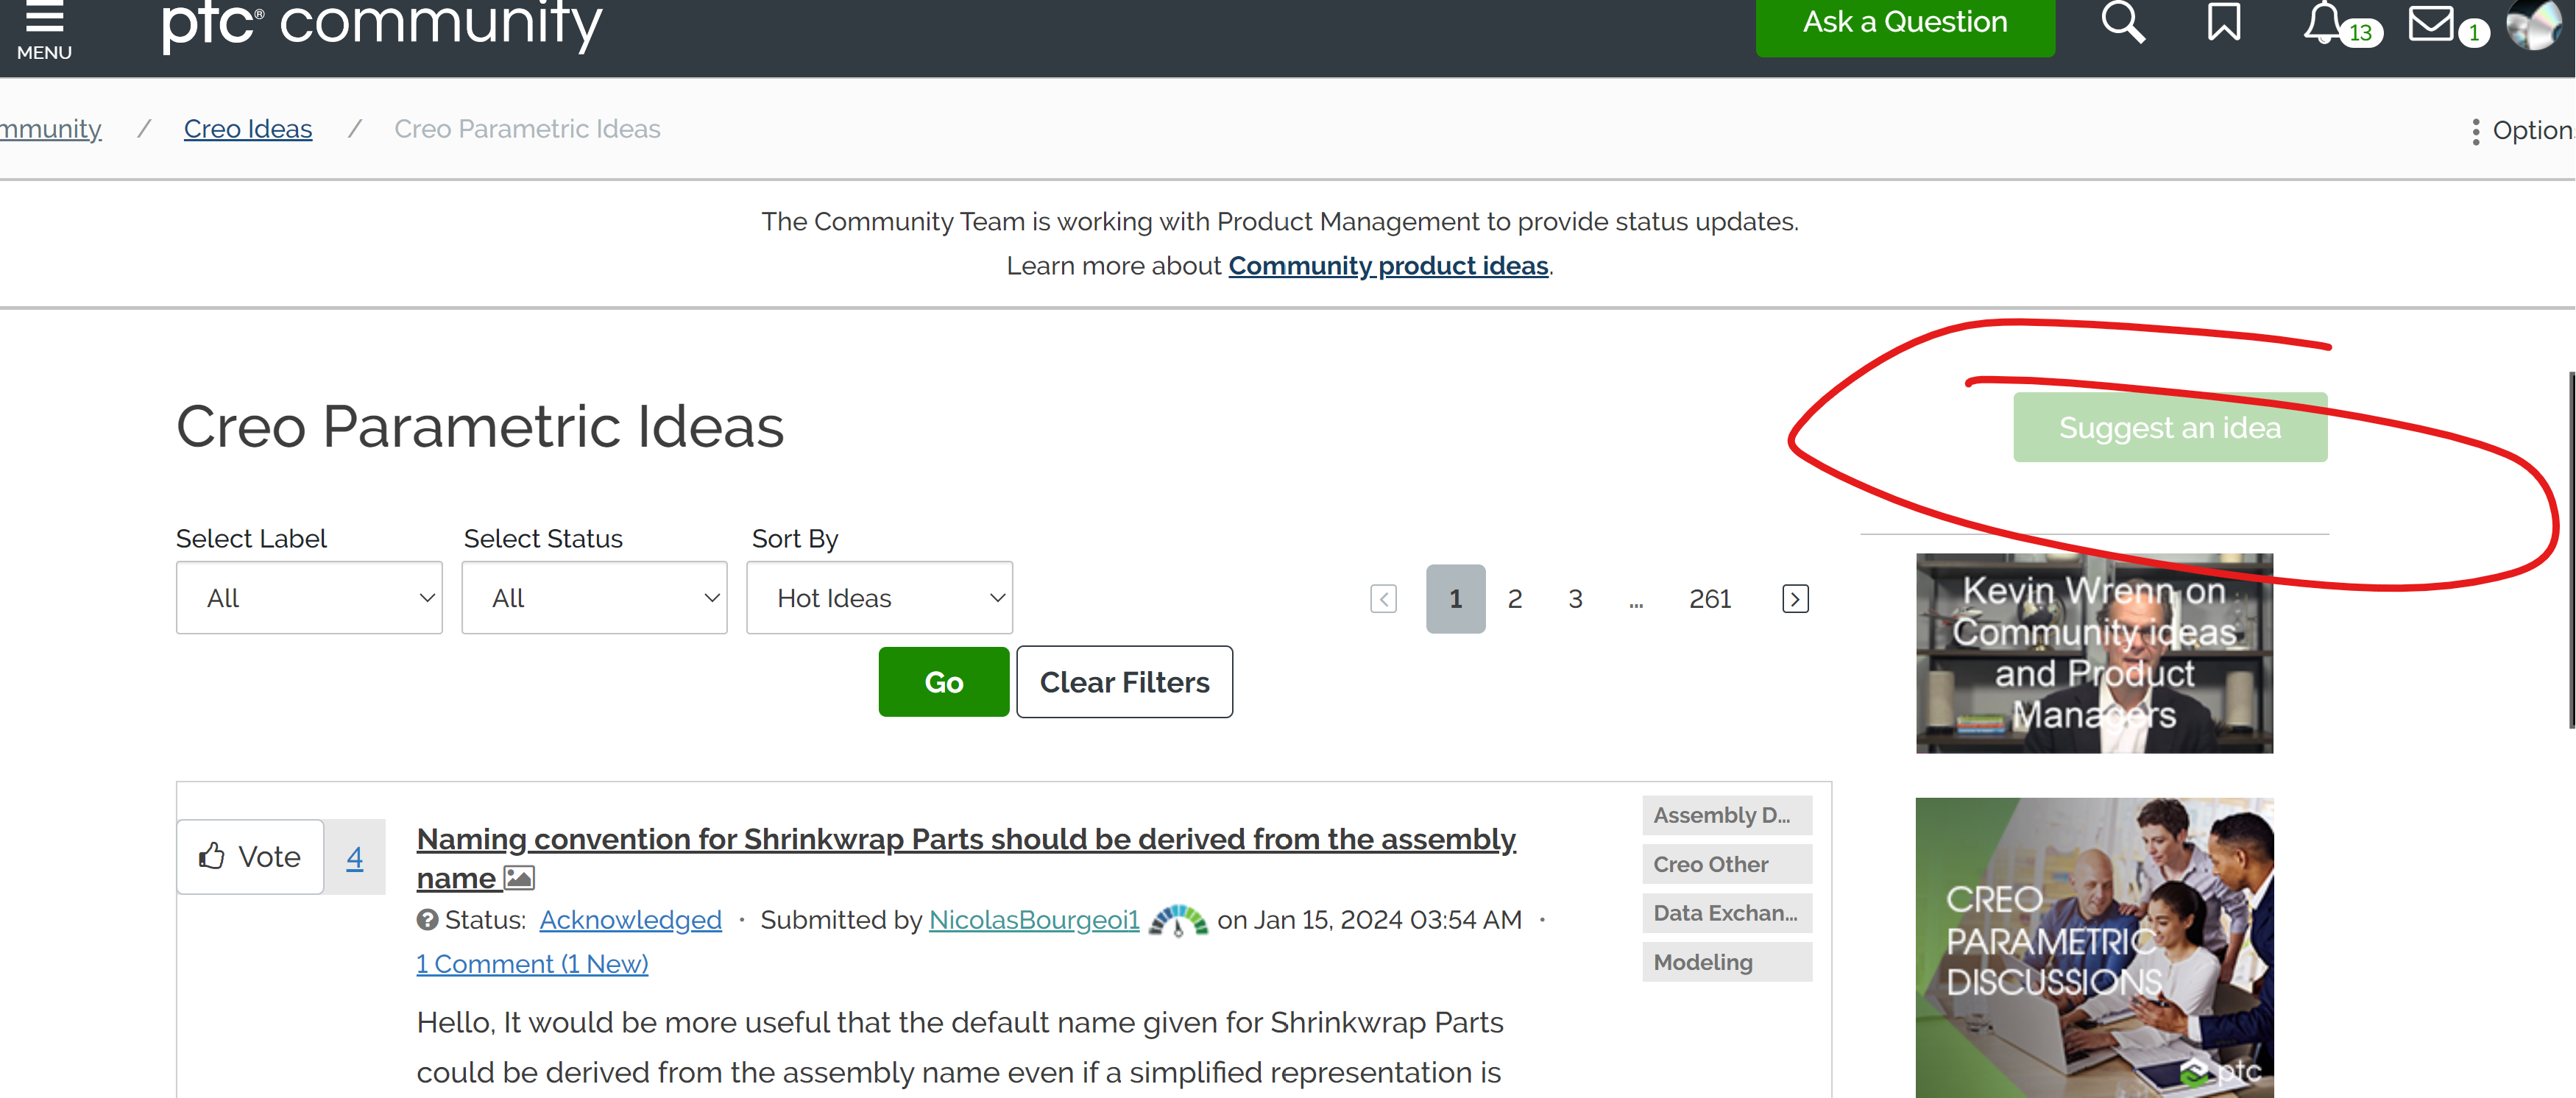The image size is (2576, 1098).
Task: Click the help question-mark icon near Status
Action: pyautogui.click(x=427, y=920)
